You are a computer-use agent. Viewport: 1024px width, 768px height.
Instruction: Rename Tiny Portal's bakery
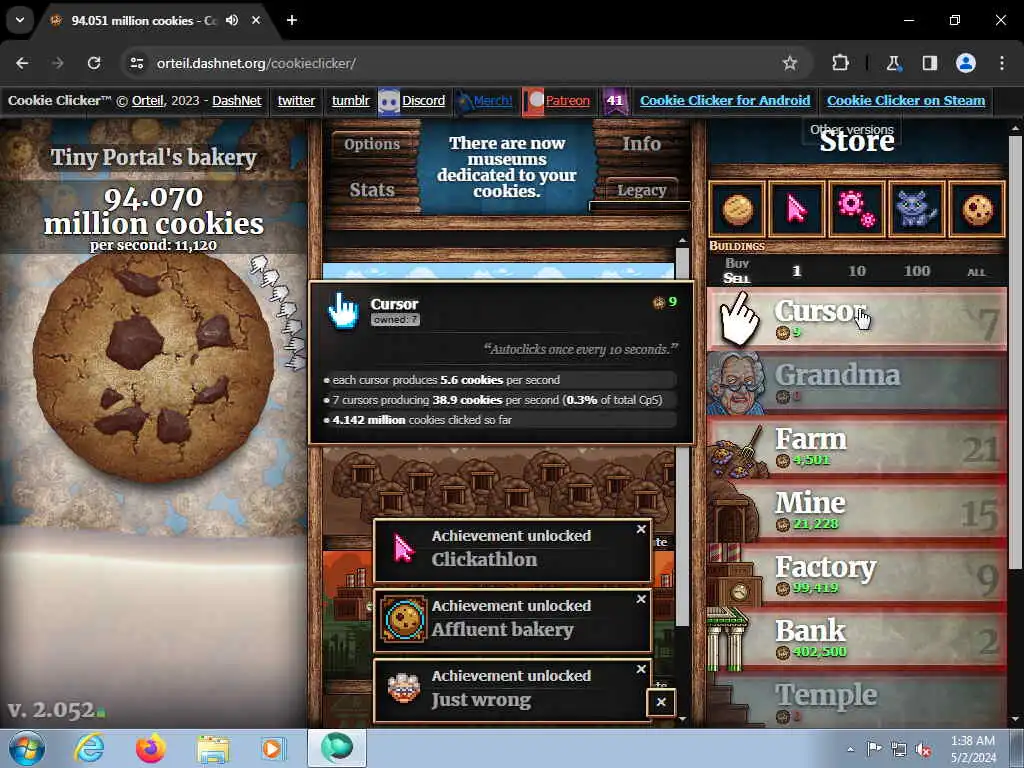(153, 157)
